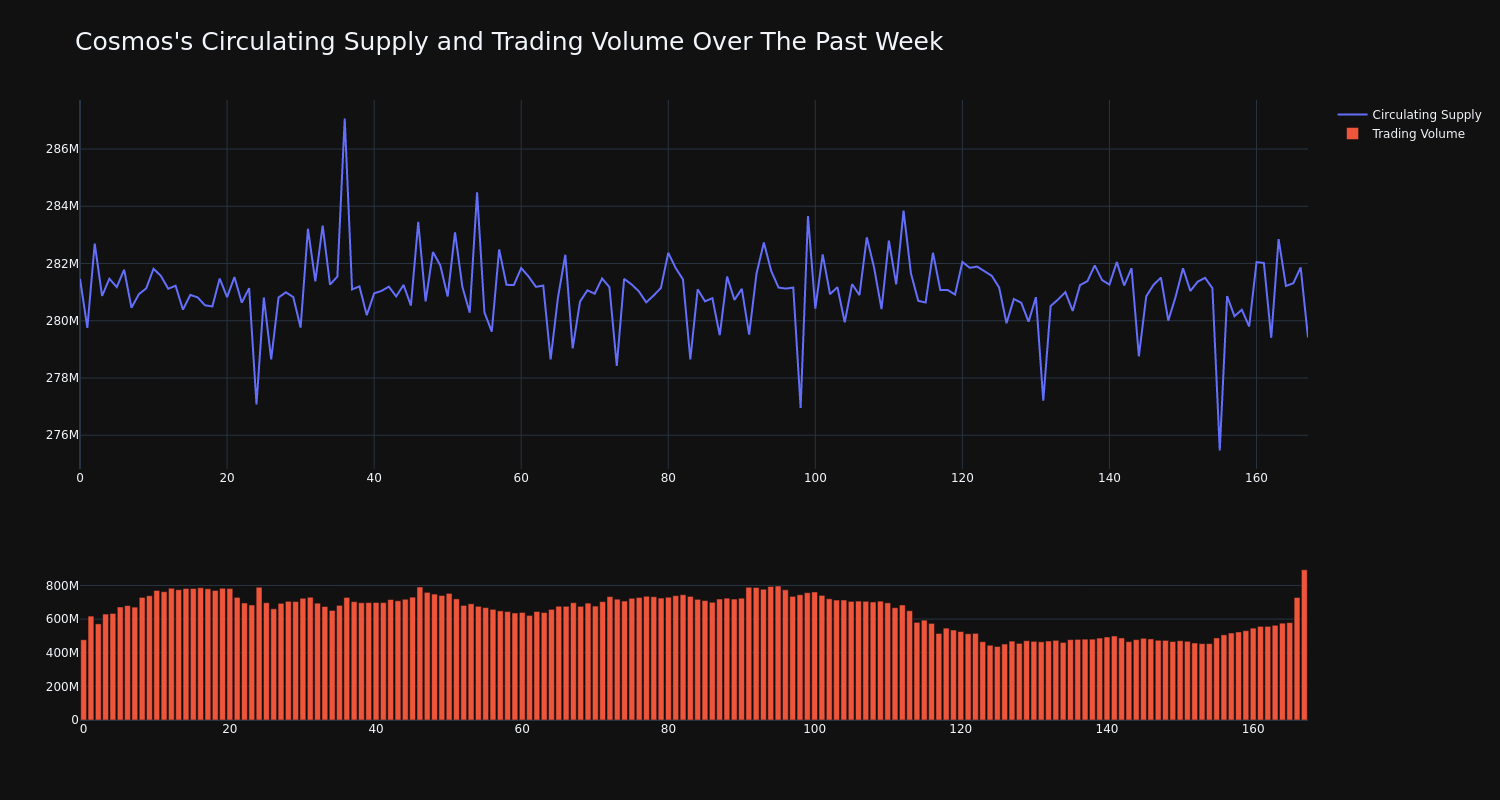Click the 400M volume axis label
Image resolution: width=1500 pixels, height=800 pixels.
click(x=62, y=653)
